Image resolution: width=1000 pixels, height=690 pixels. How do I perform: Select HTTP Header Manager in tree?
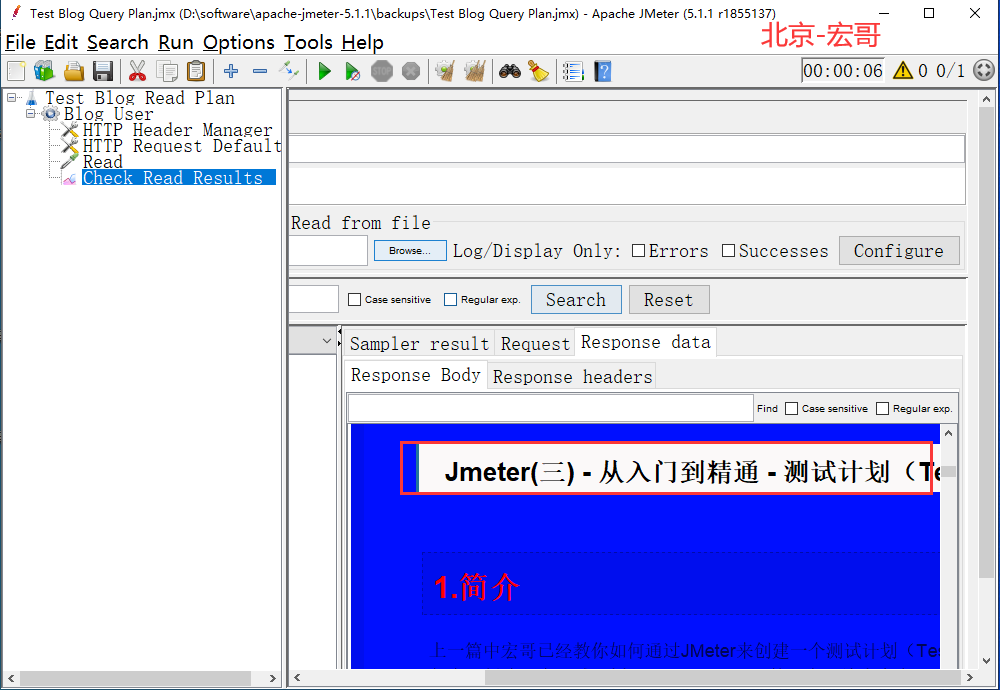coord(177,130)
